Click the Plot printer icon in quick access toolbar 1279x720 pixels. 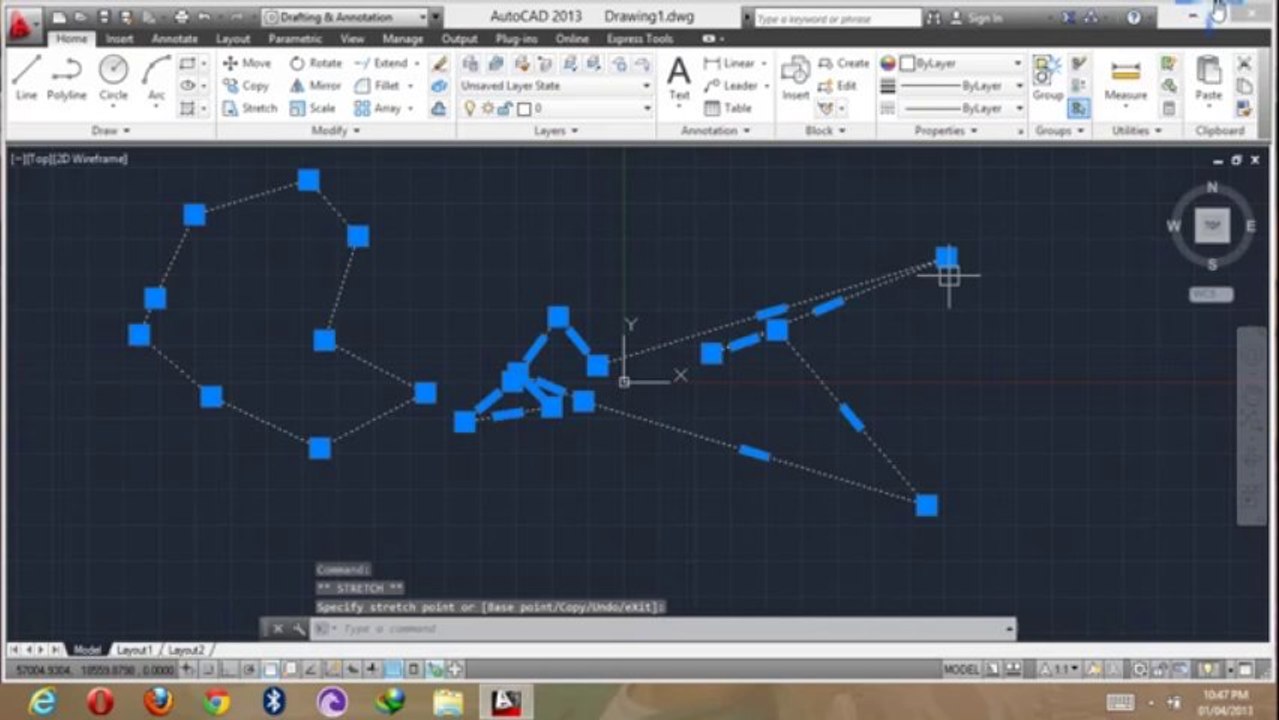[180, 17]
